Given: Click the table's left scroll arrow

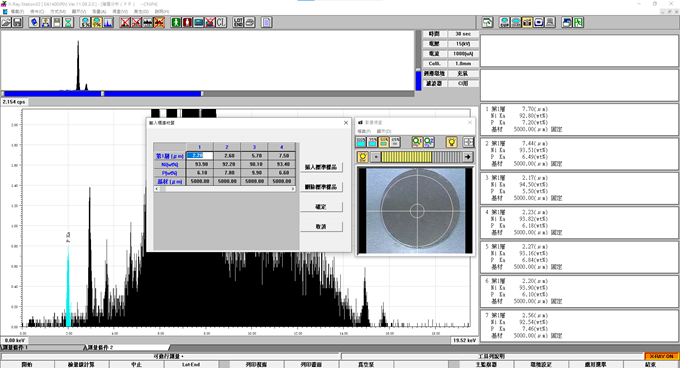Looking at the screenshot, I should [x=157, y=189].
